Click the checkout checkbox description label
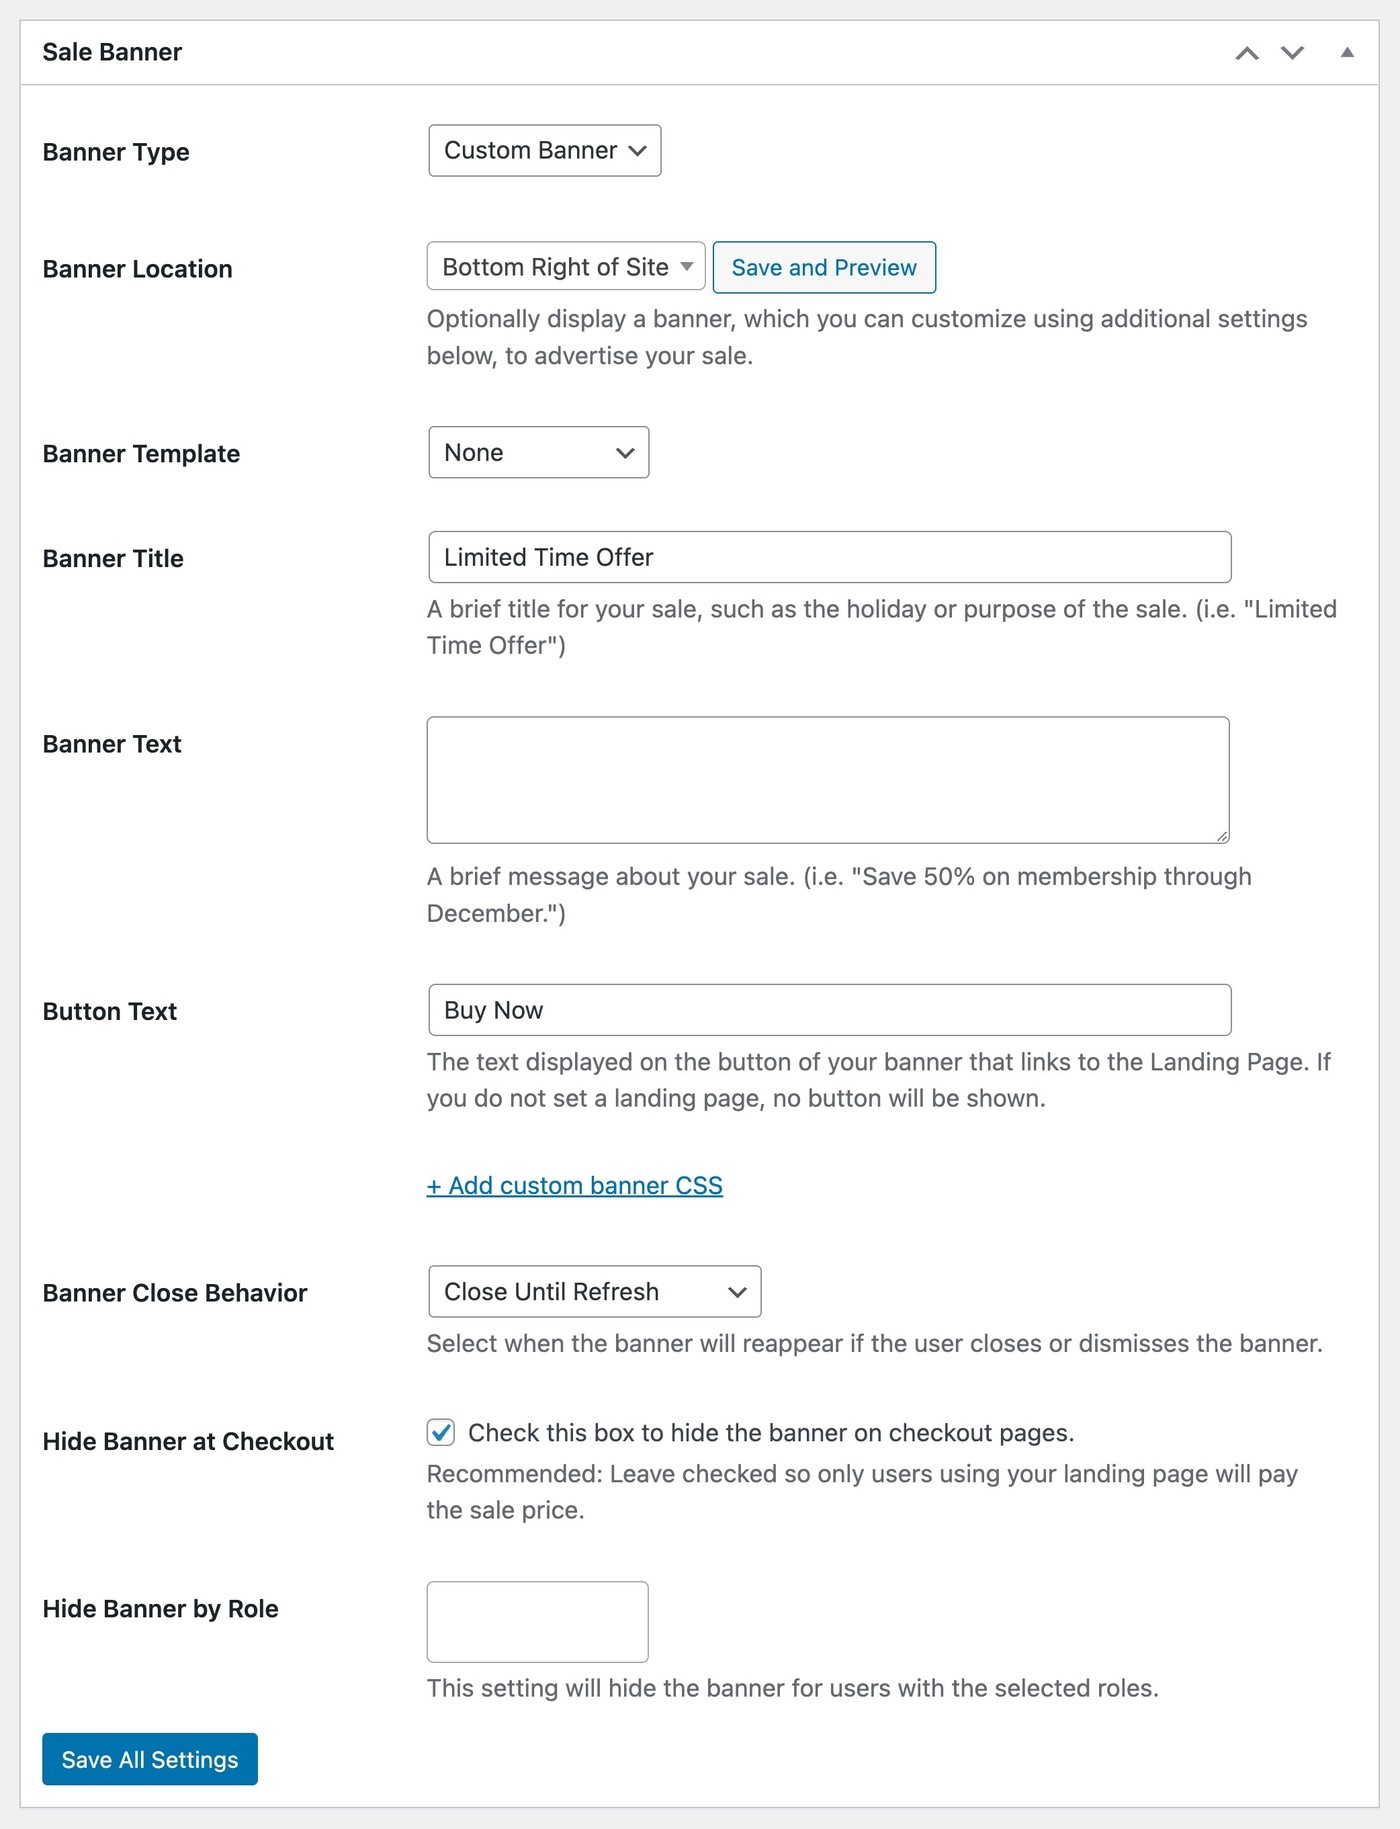1400x1829 pixels. click(x=771, y=1433)
